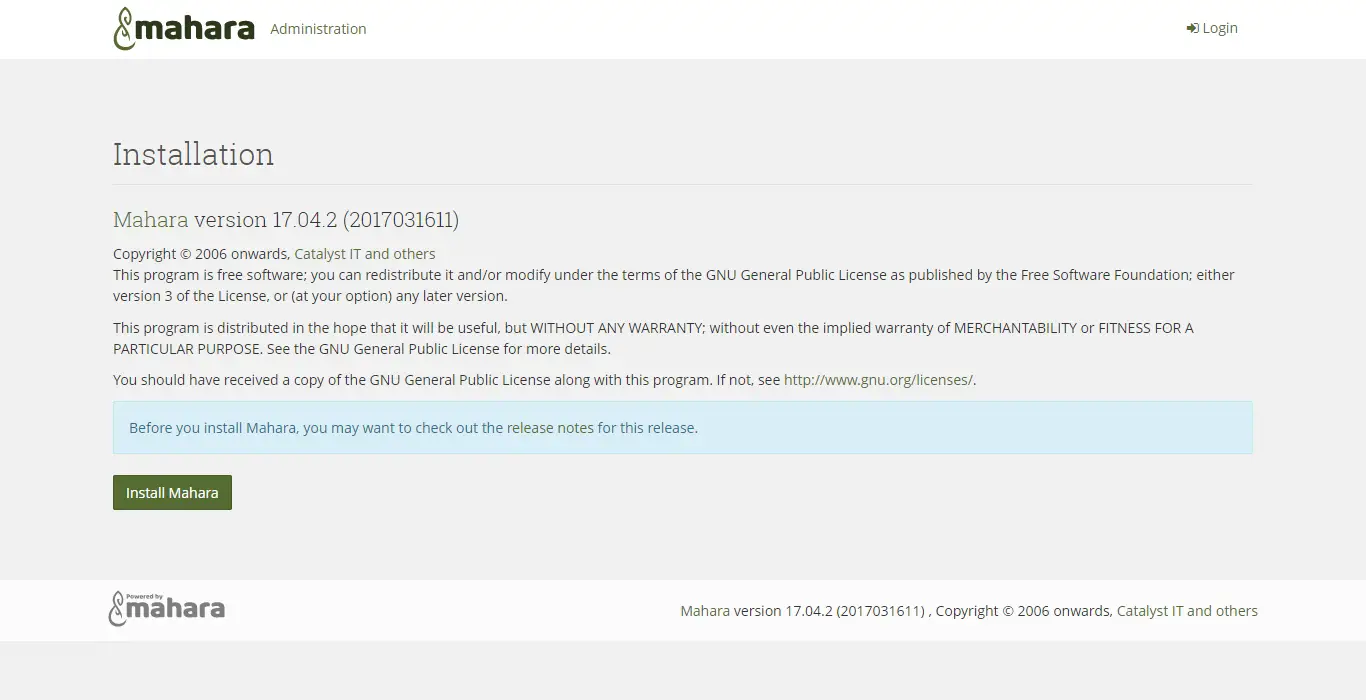Open Catalyst IT and others copyright link

click(x=365, y=254)
